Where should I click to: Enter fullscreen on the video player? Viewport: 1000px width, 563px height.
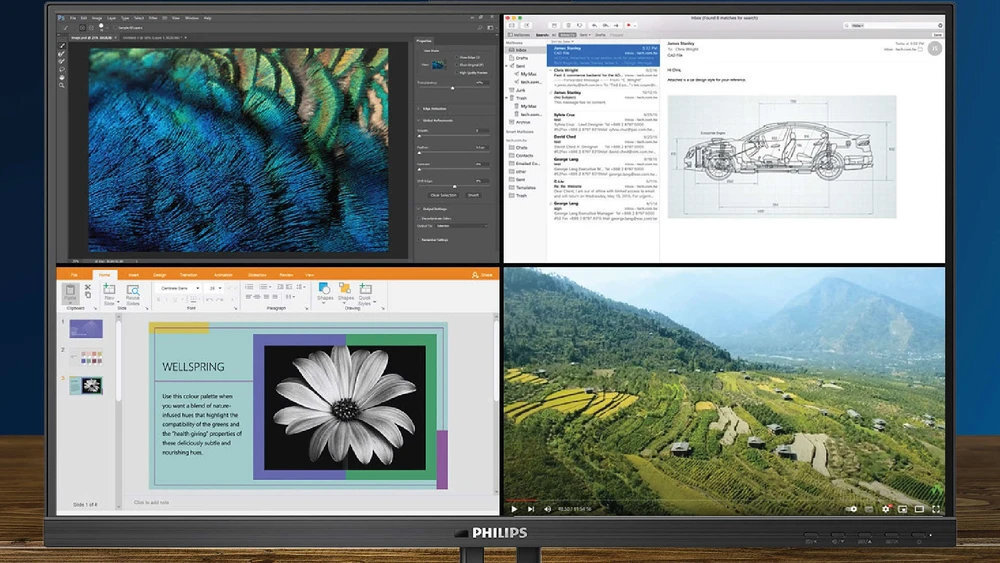click(935, 508)
